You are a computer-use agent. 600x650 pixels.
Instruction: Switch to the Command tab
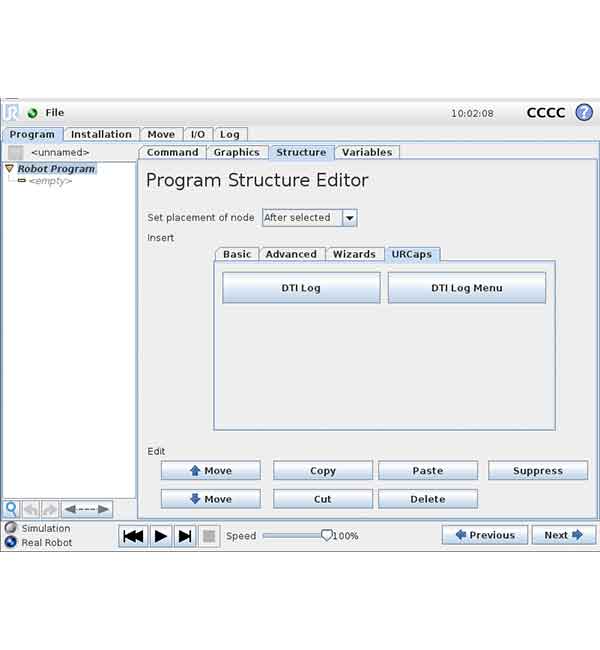172,152
